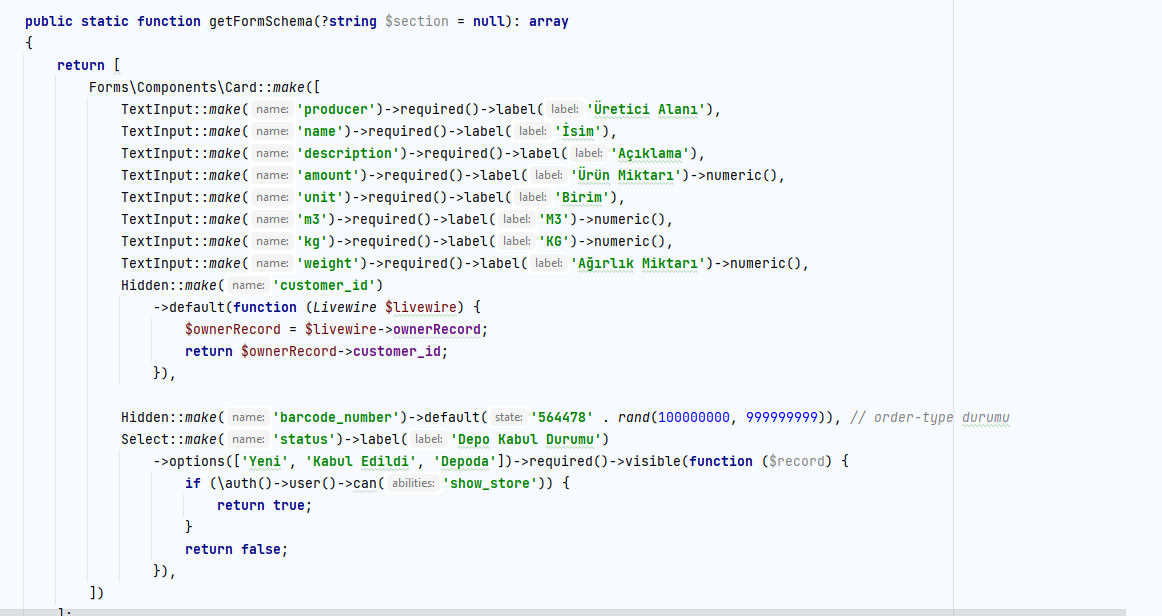The image size is (1162, 616).
Task: Click the rand function call
Action: coord(635,417)
